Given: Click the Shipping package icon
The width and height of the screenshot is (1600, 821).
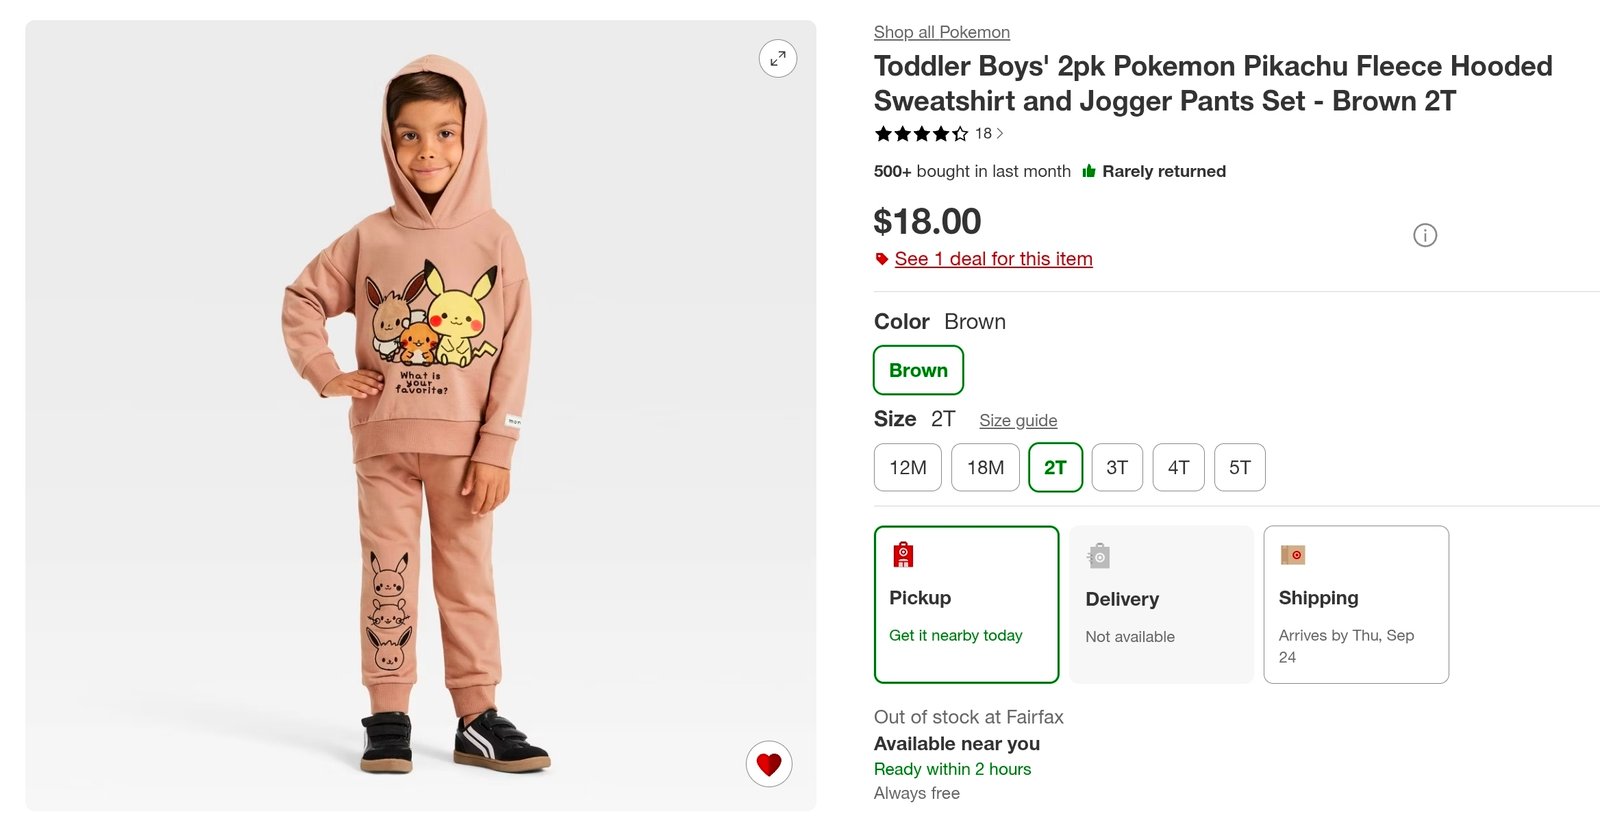Looking at the screenshot, I should click(x=1292, y=554).
